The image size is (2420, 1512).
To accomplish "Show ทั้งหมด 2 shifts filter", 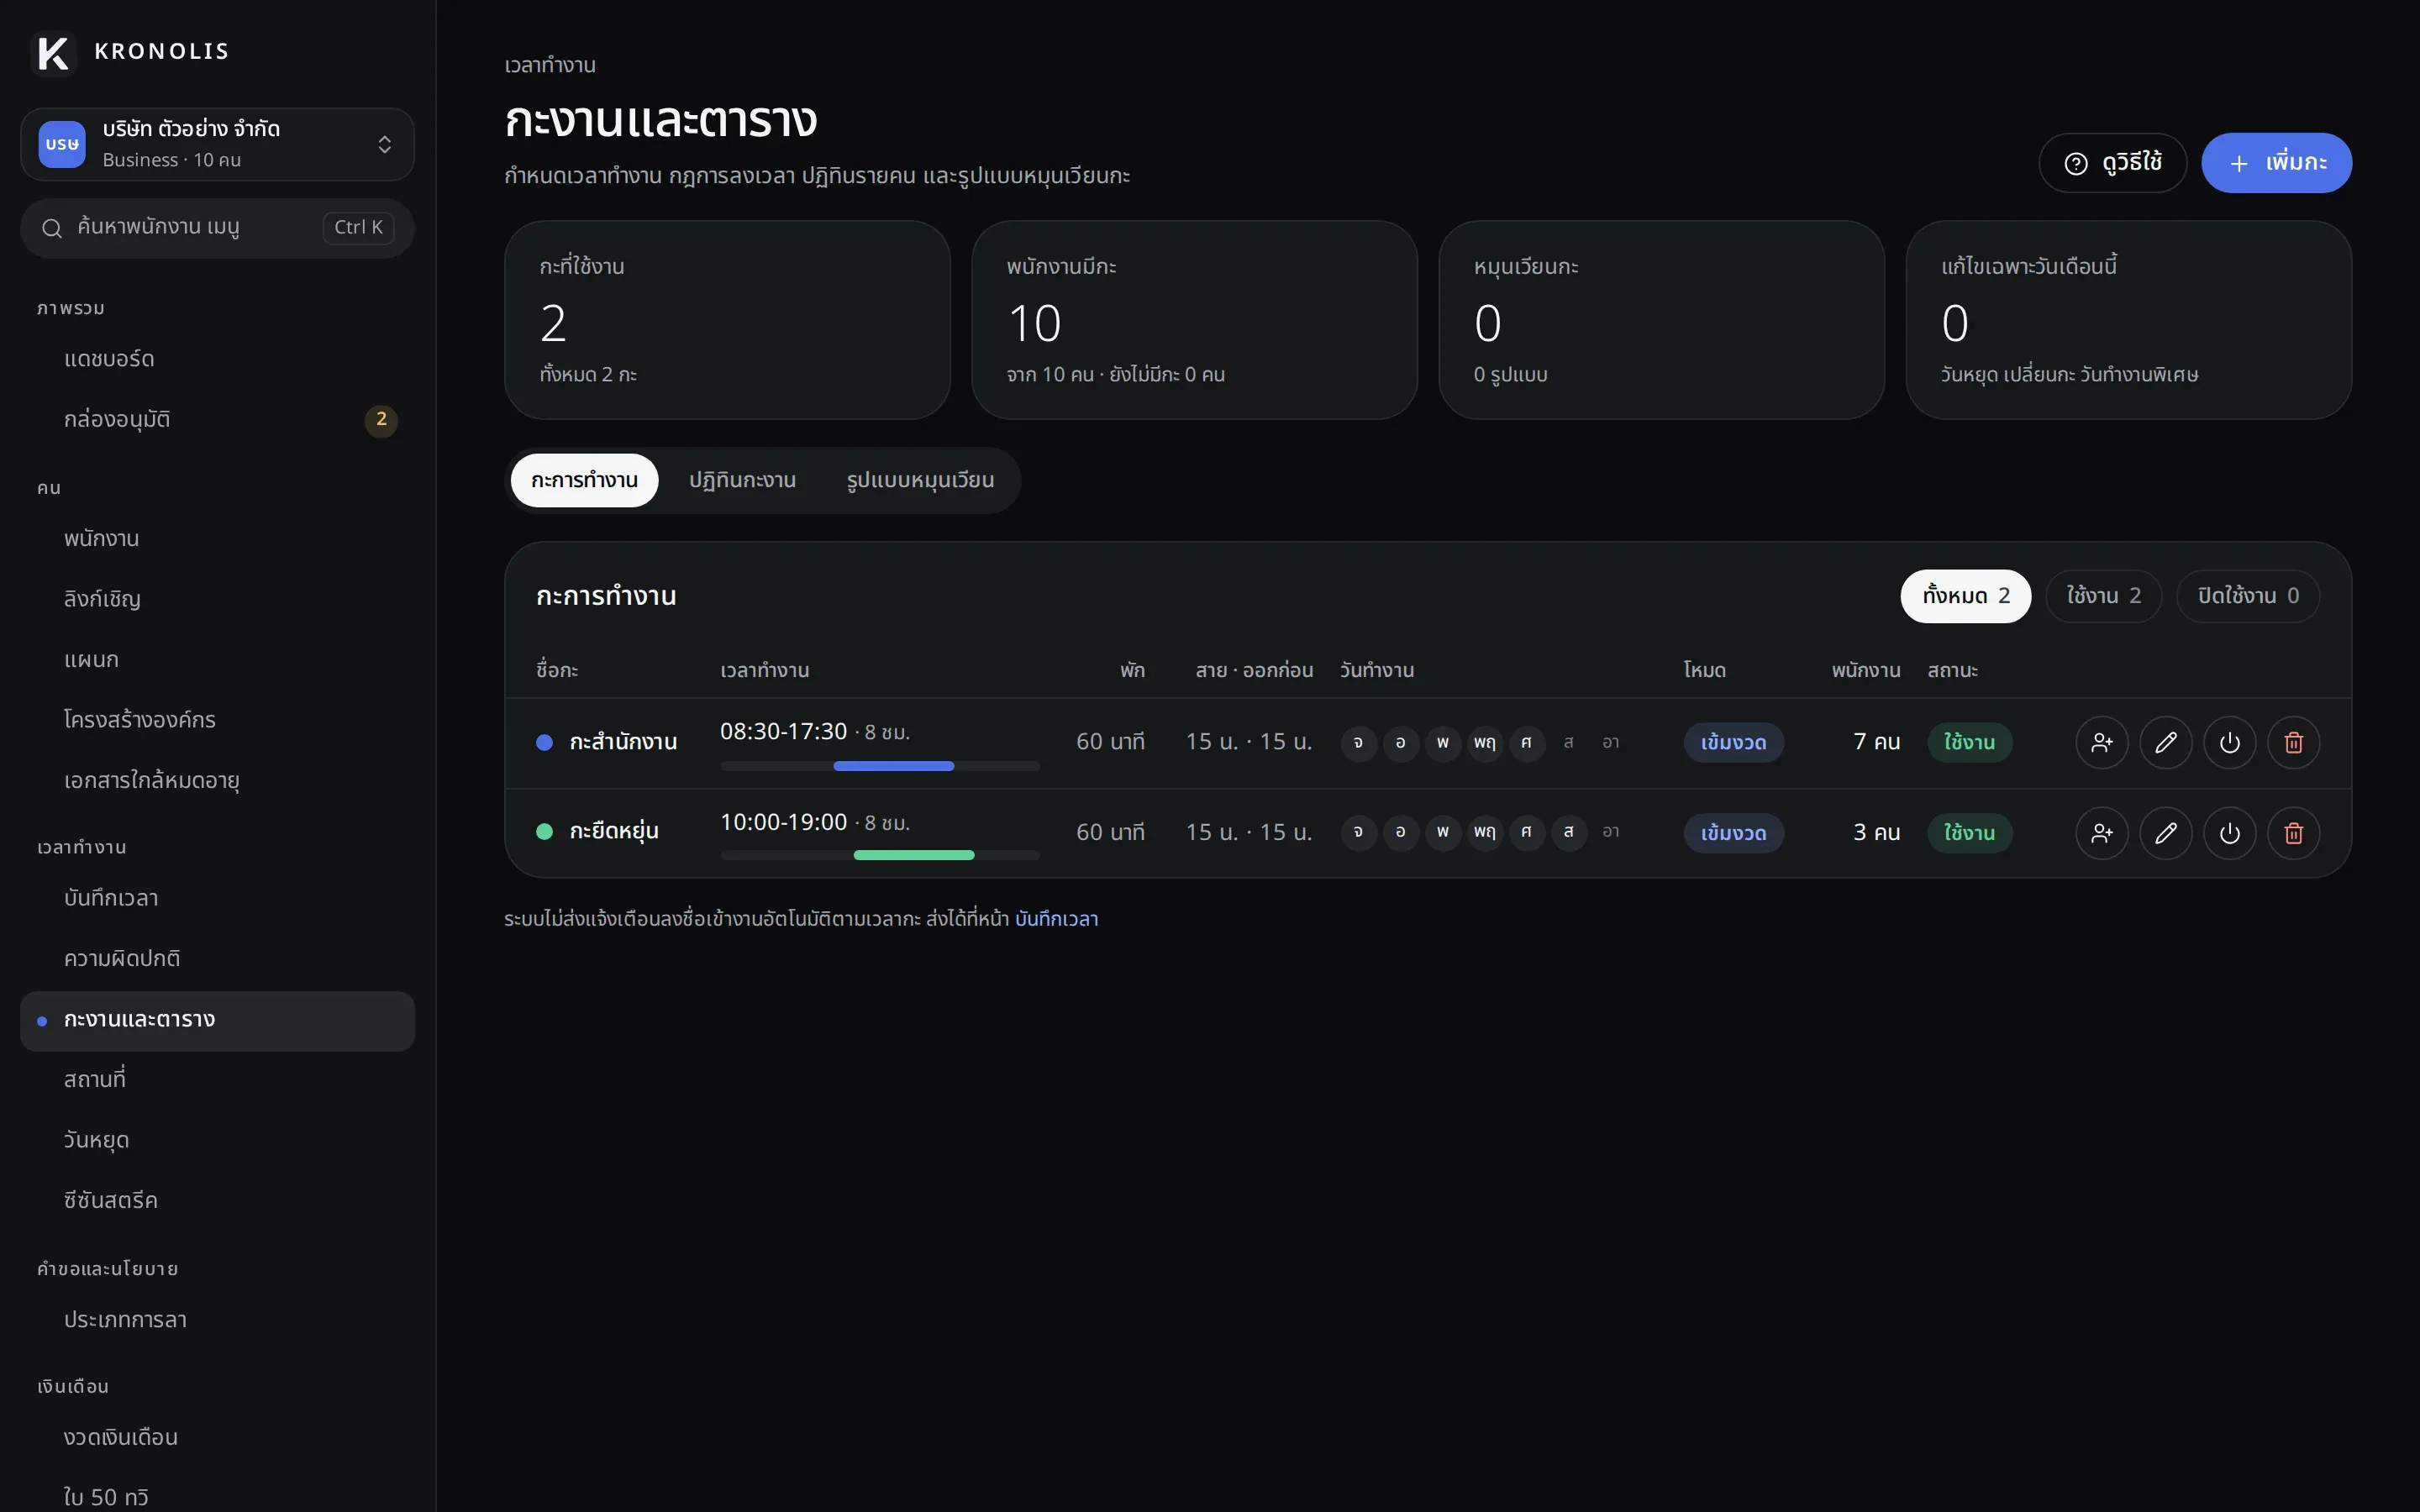I will coord(1965,596).
